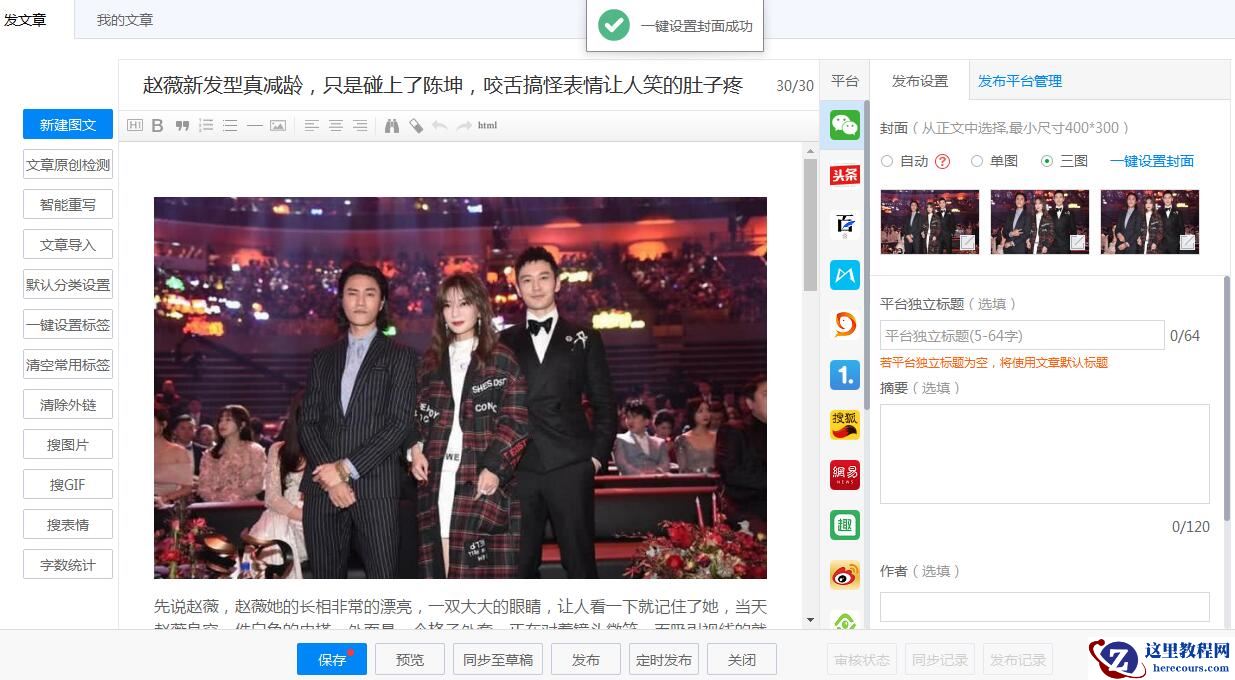
Task: Switch to the 我的文章 tab
Action: coord(125,20)
